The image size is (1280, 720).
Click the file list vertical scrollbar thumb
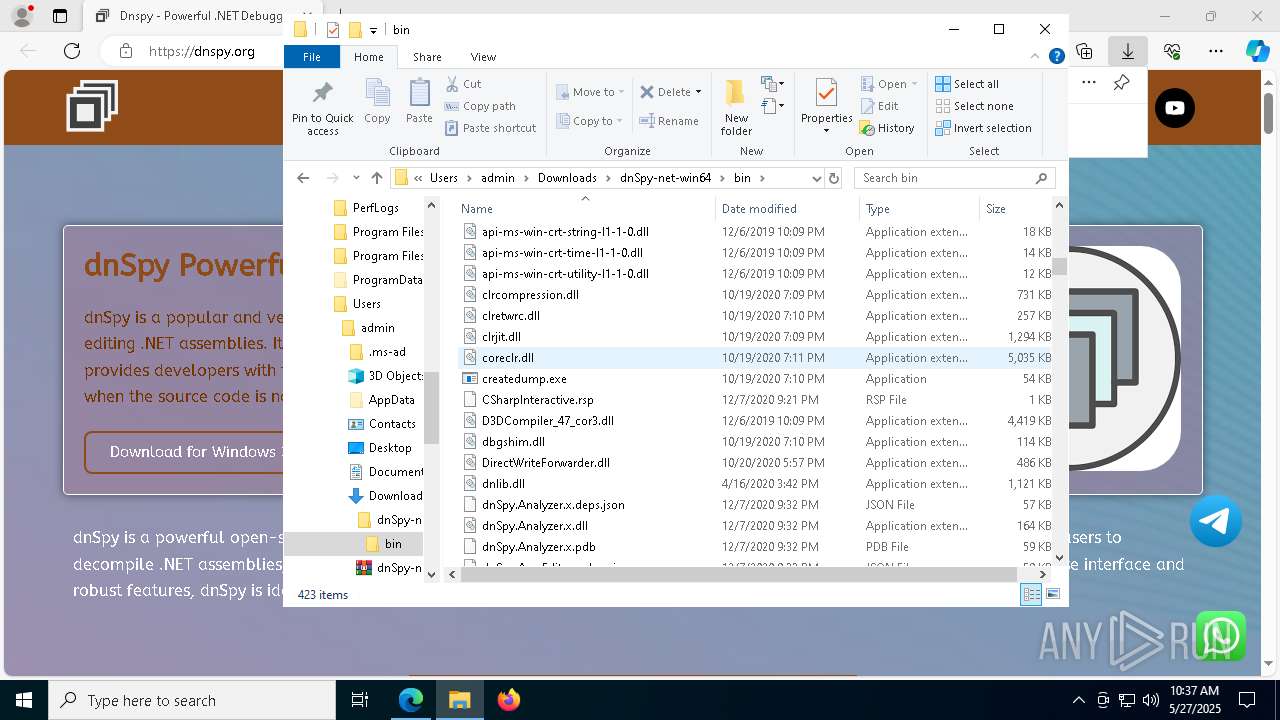[1060, 266]
